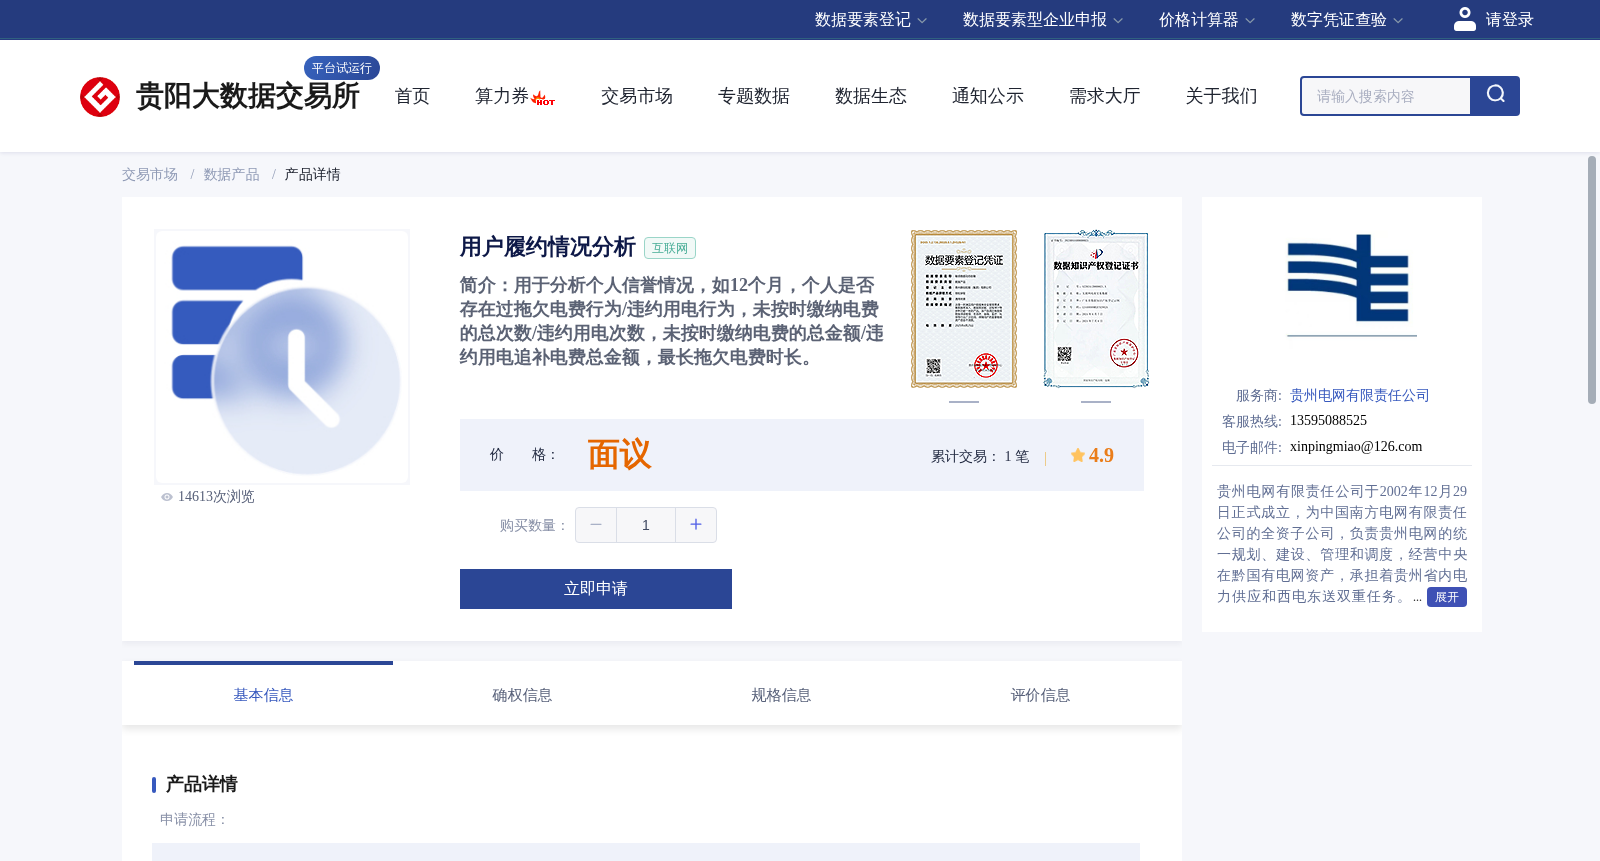Click the user avatar login icon
Image resolution: width=1600 pixels, height=861 pixels.
[1464, 19]
